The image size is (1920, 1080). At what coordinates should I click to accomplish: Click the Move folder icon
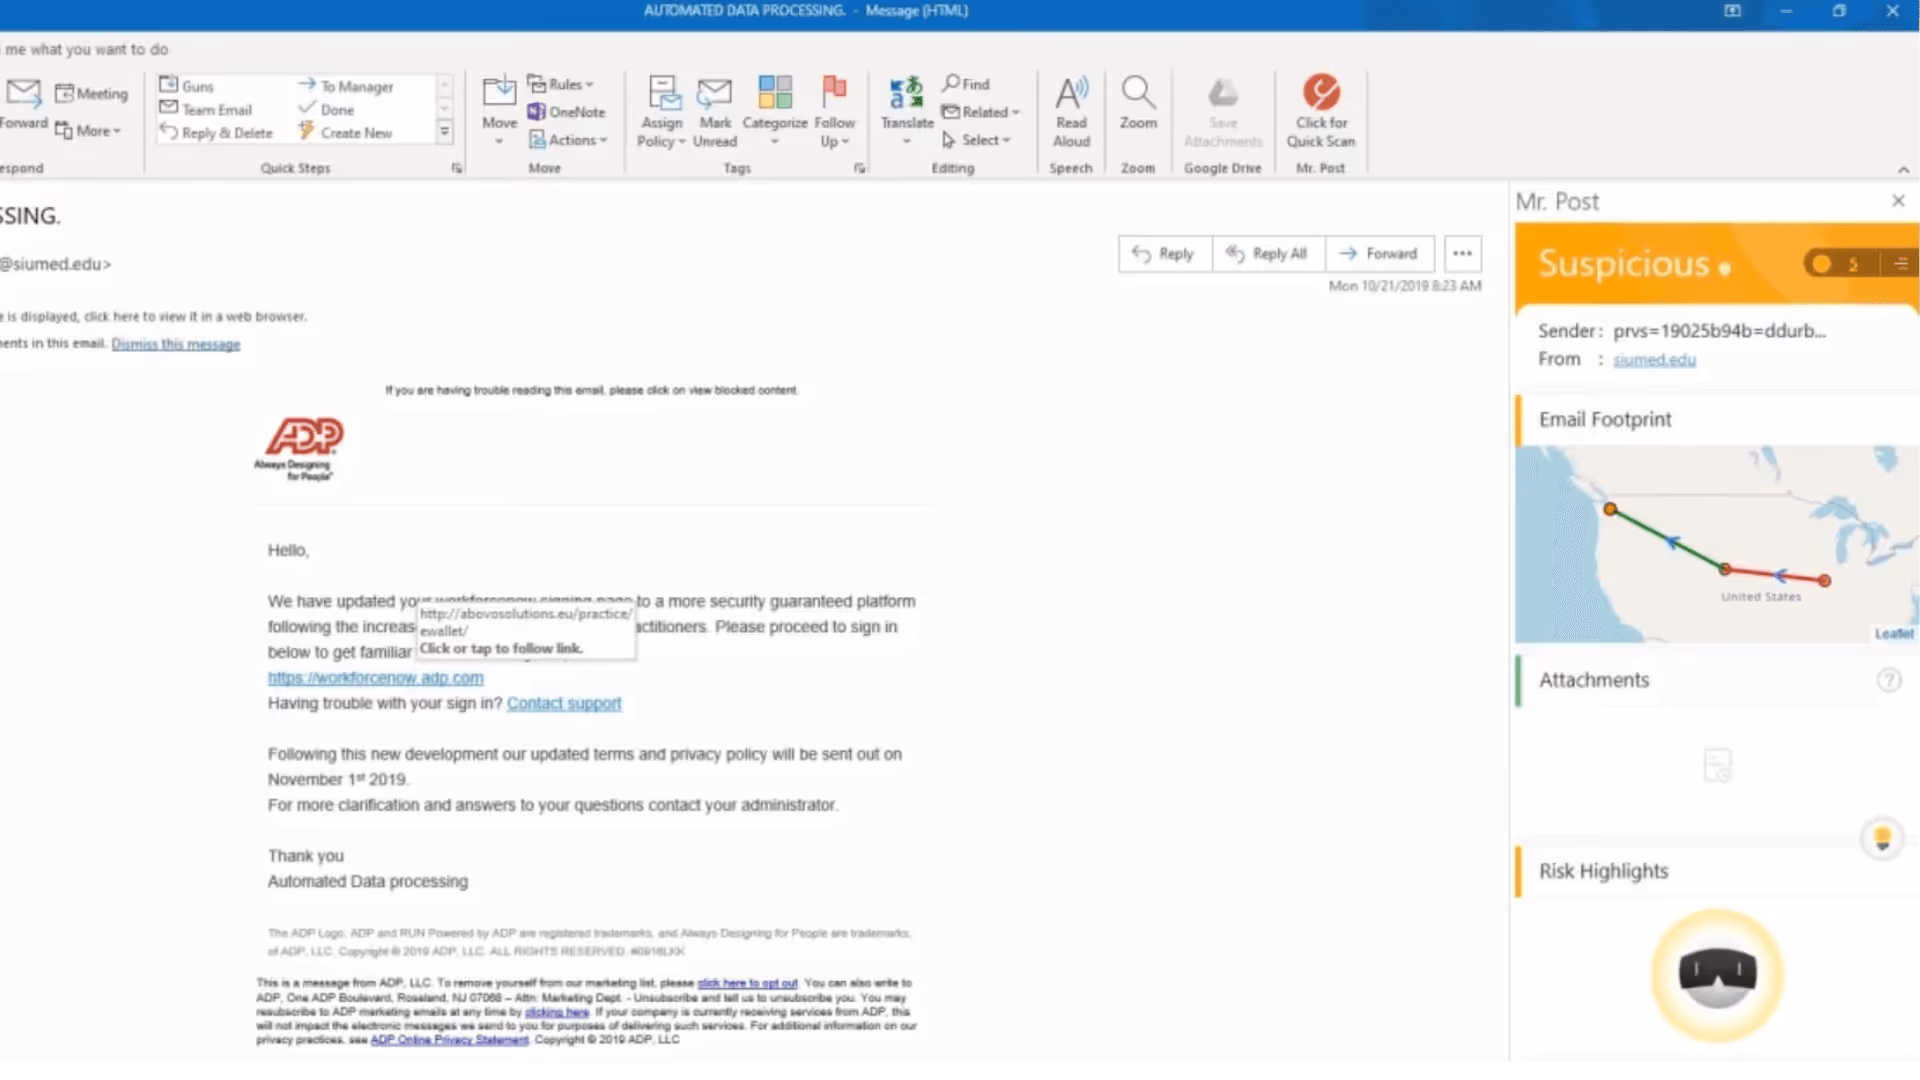pos(499,93)
